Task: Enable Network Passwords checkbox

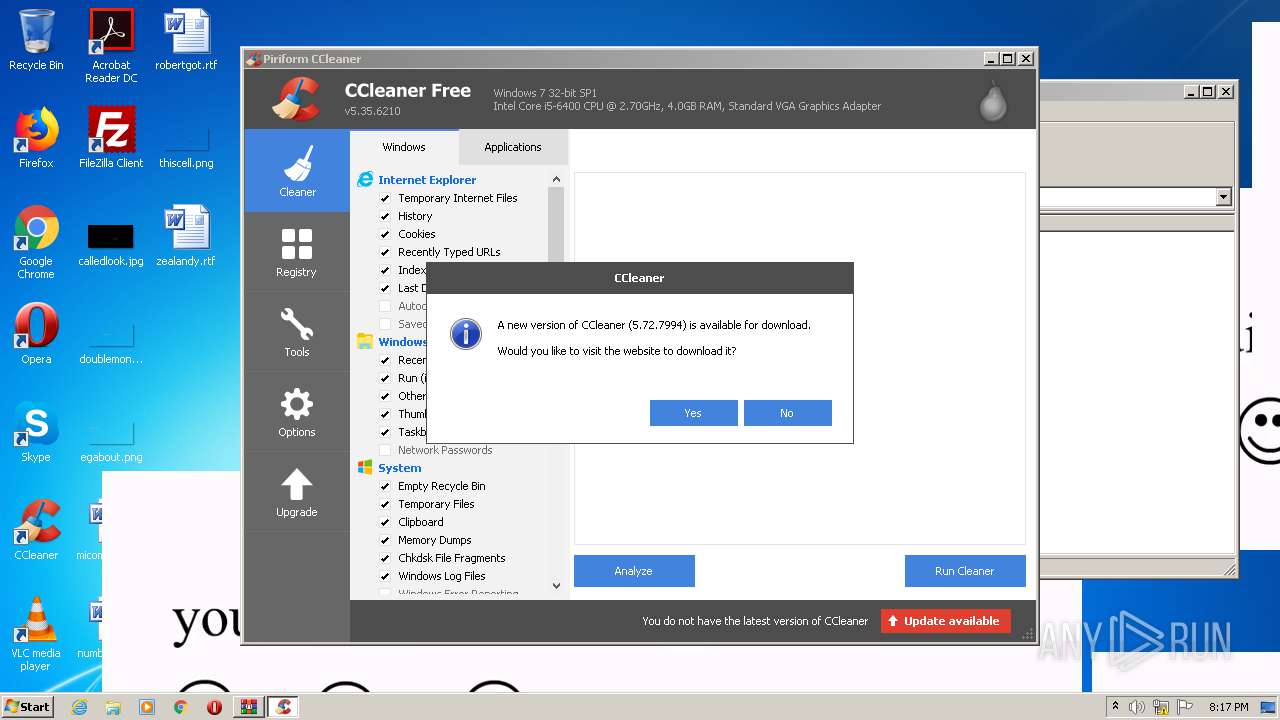Action: (385, 450)
